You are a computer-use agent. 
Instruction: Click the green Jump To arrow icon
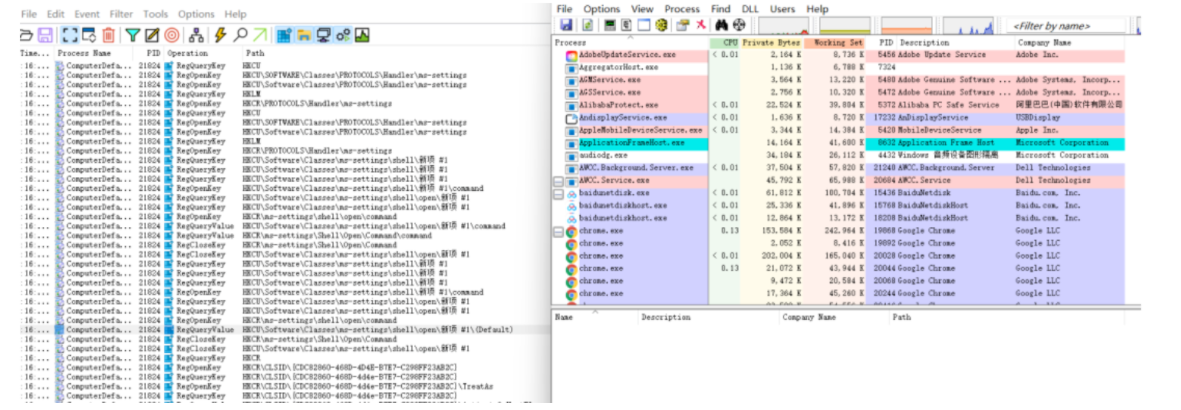260,35
